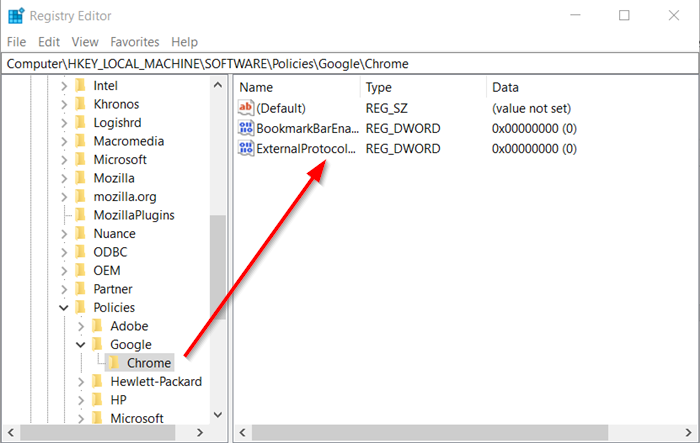Open the Help menu
The width and height of the screenshot is (700, 443).
184,42
